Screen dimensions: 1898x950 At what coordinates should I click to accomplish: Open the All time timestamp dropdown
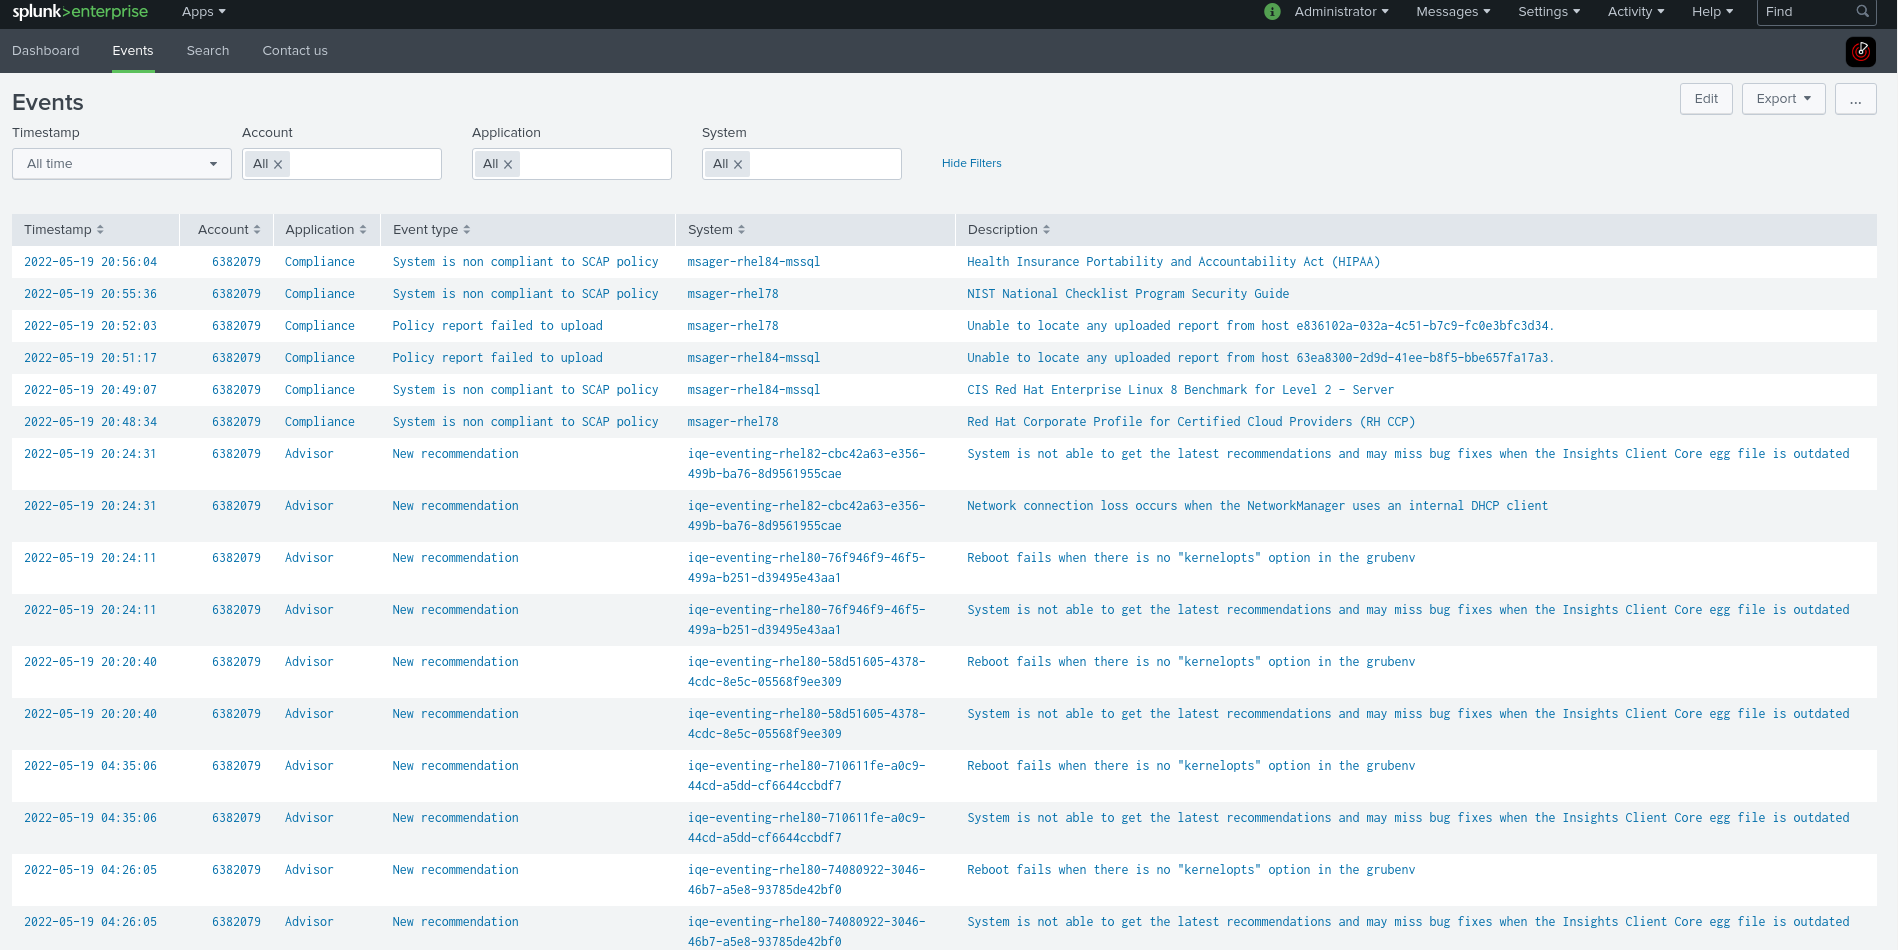click(x=122, y=164)
